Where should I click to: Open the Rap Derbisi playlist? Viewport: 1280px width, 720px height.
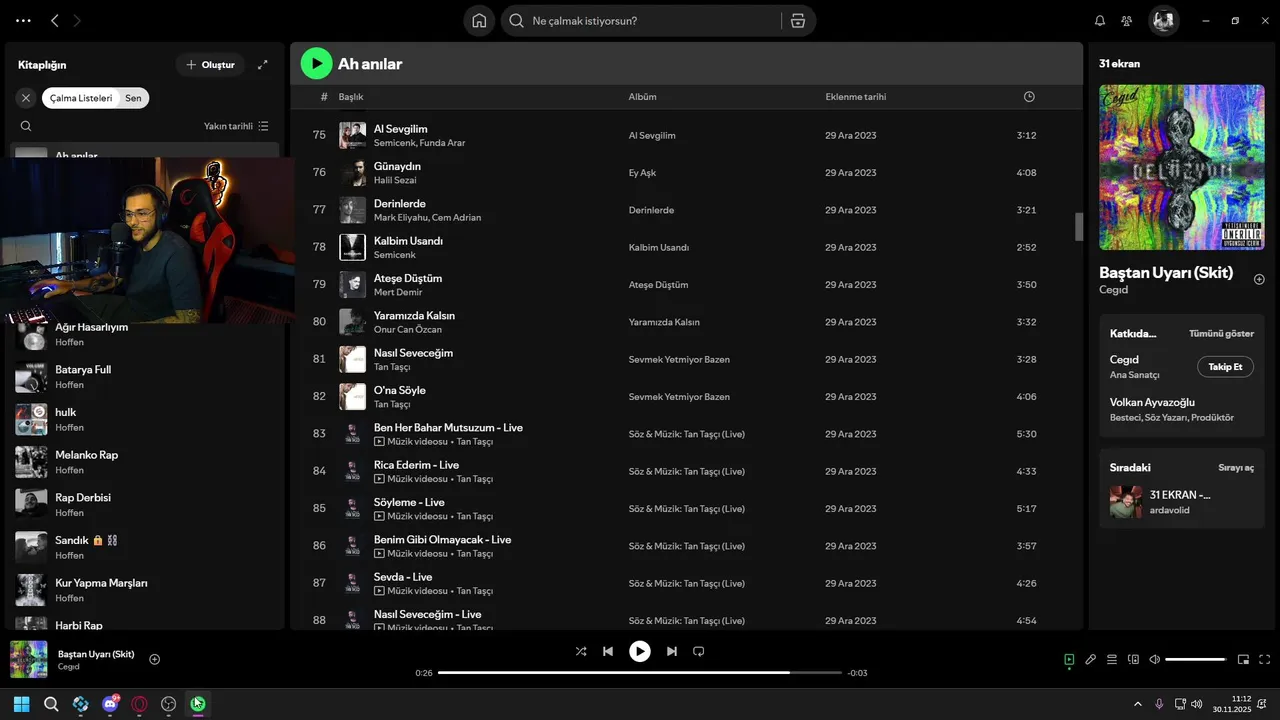point(146,505)
